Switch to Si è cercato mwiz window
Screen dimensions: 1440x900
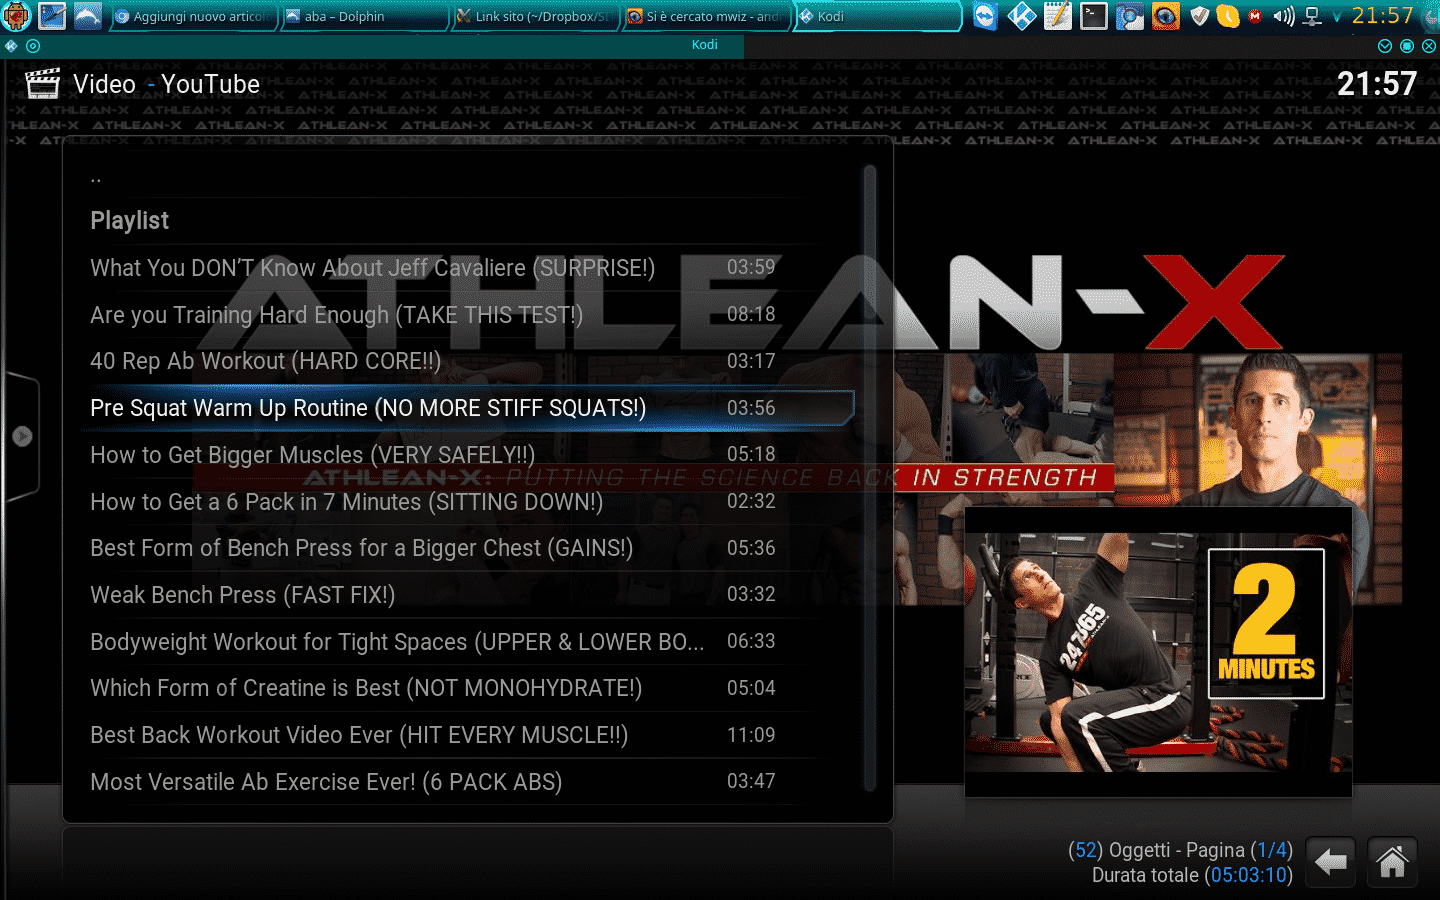tap(707, 16)
